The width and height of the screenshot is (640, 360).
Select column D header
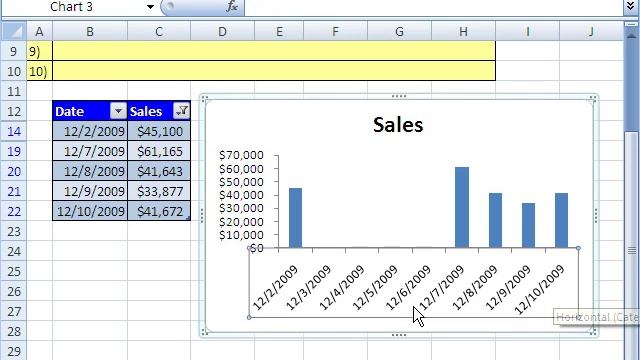point(222,31)
